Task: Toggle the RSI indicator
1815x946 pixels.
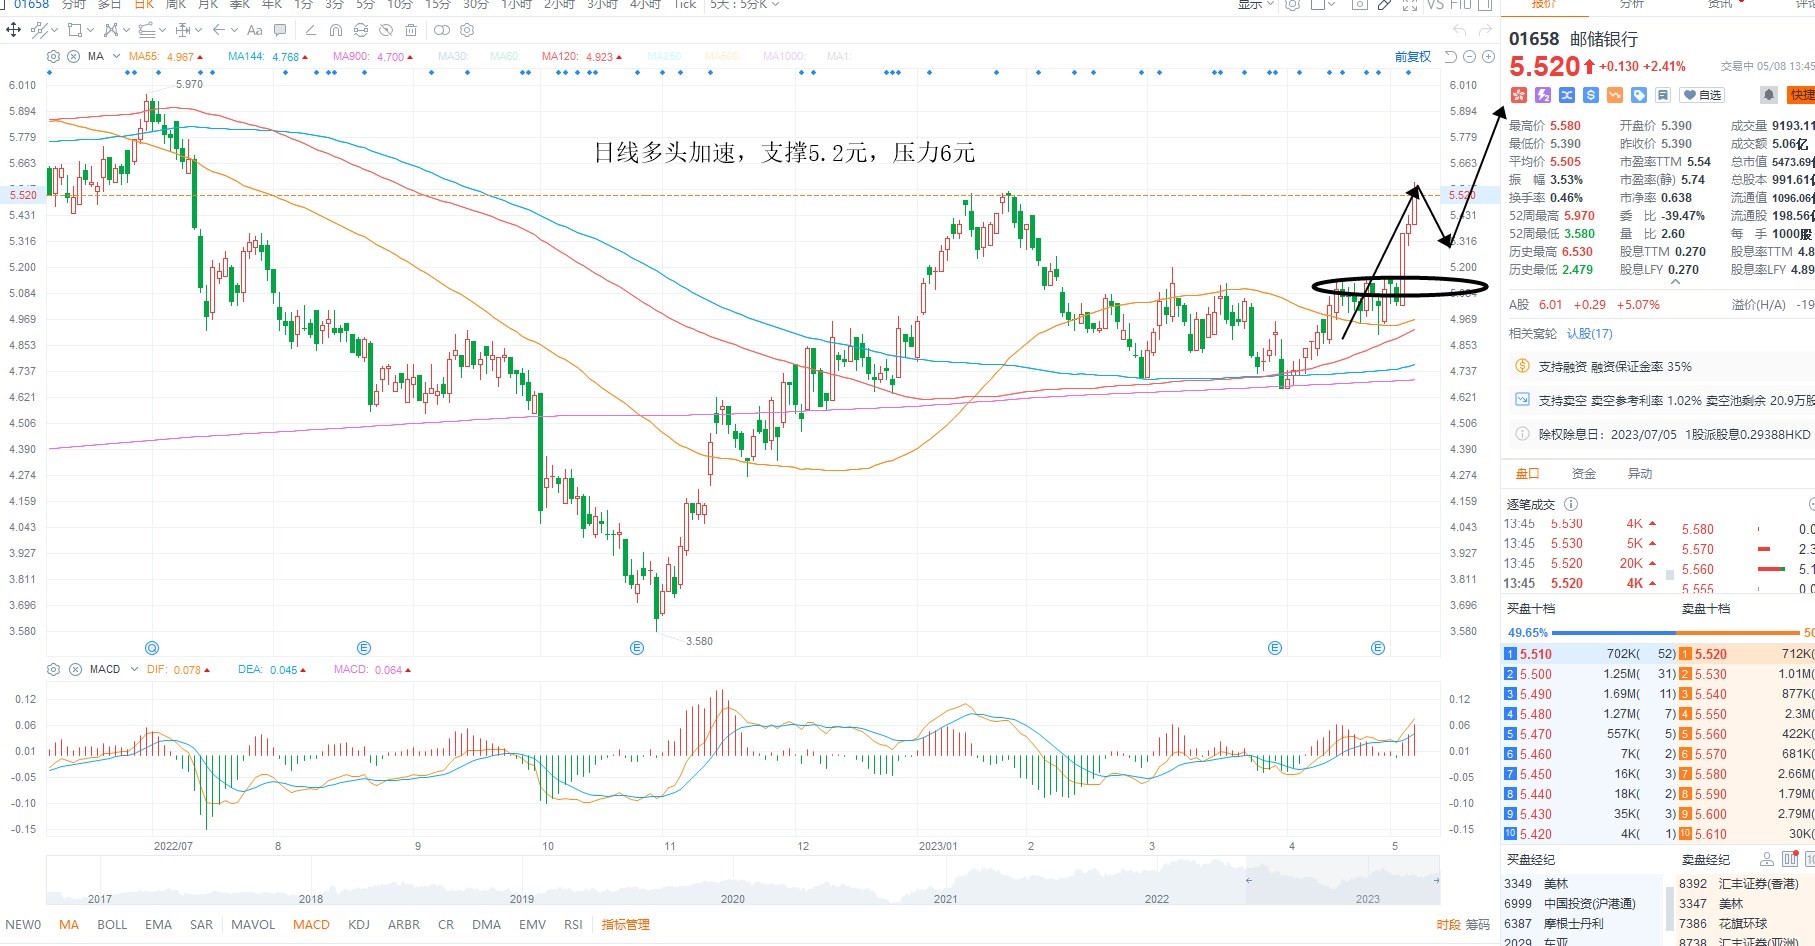Action: (573, 924)
